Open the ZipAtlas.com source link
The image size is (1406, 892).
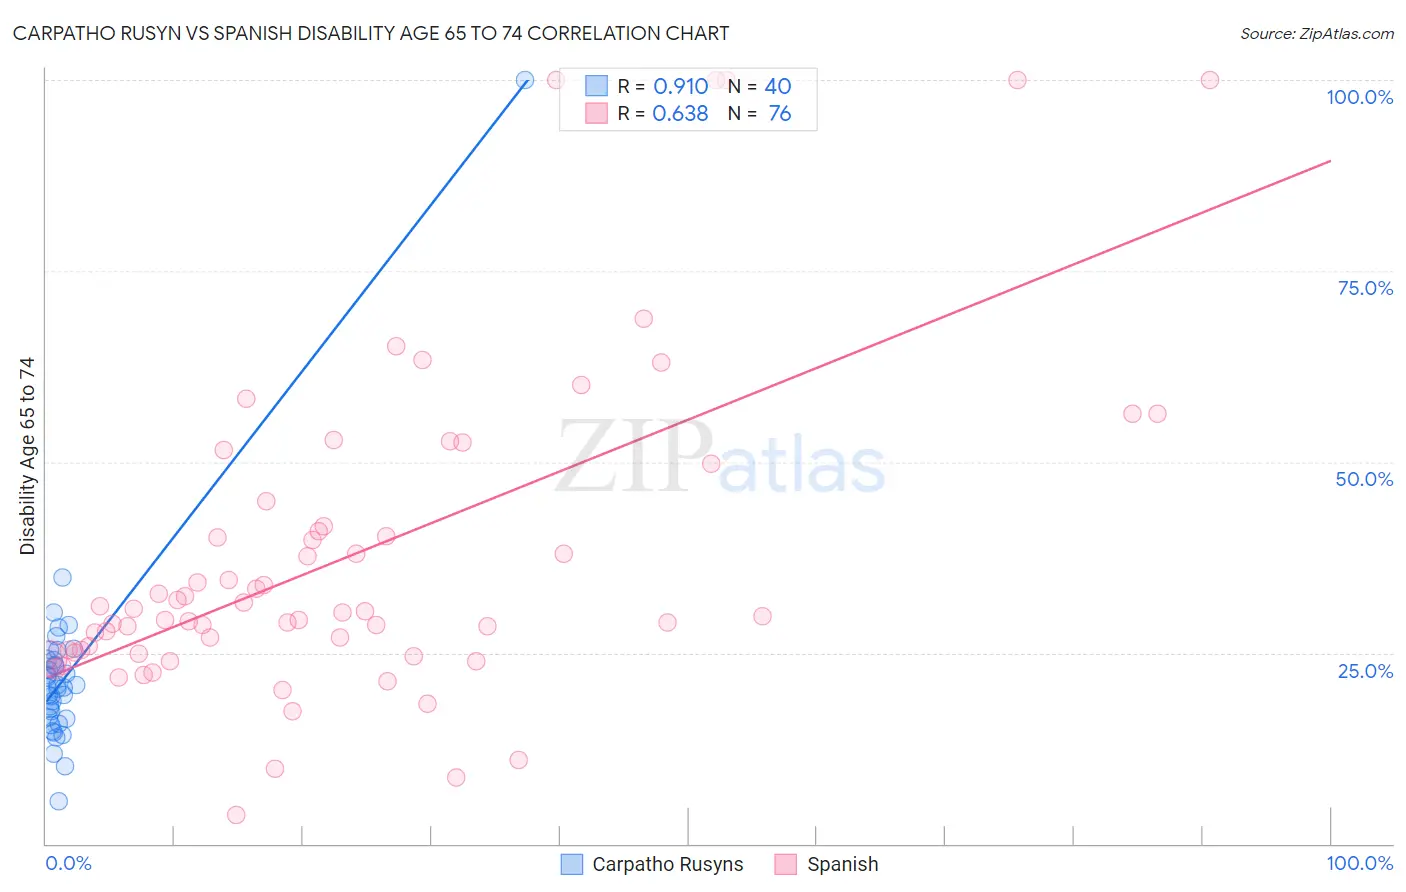pyautogui.click(x=1317, y=33)
